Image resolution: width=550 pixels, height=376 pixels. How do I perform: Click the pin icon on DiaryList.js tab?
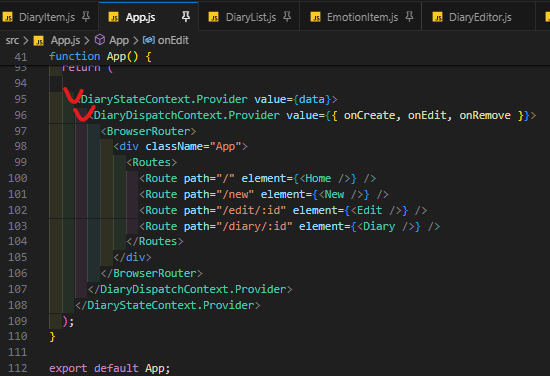click(x=287, y=16)
